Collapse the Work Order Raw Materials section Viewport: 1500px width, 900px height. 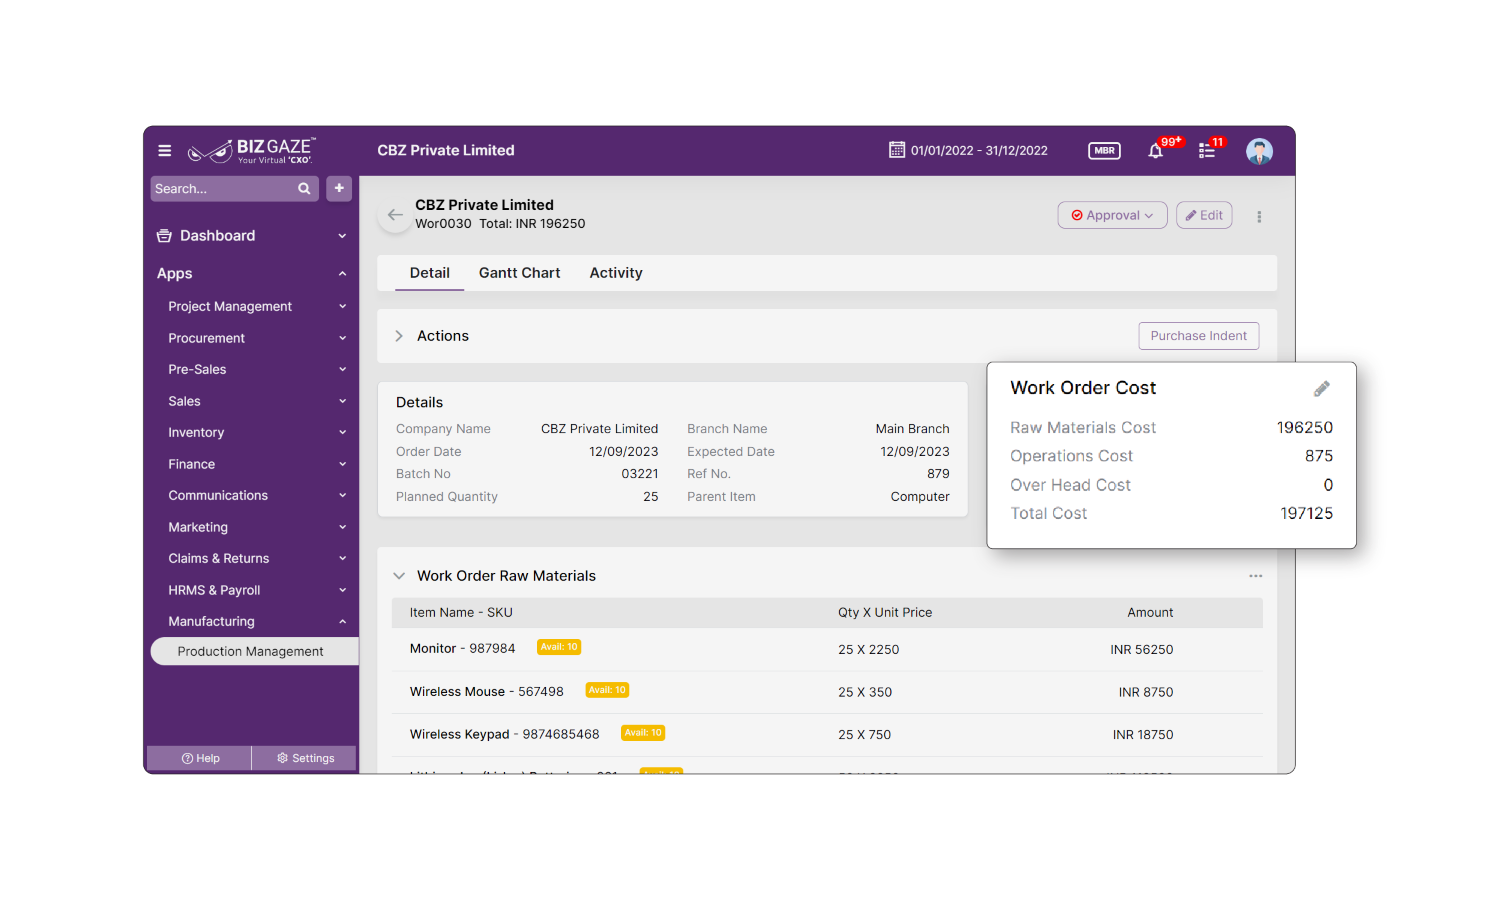(x=399, y=576)
